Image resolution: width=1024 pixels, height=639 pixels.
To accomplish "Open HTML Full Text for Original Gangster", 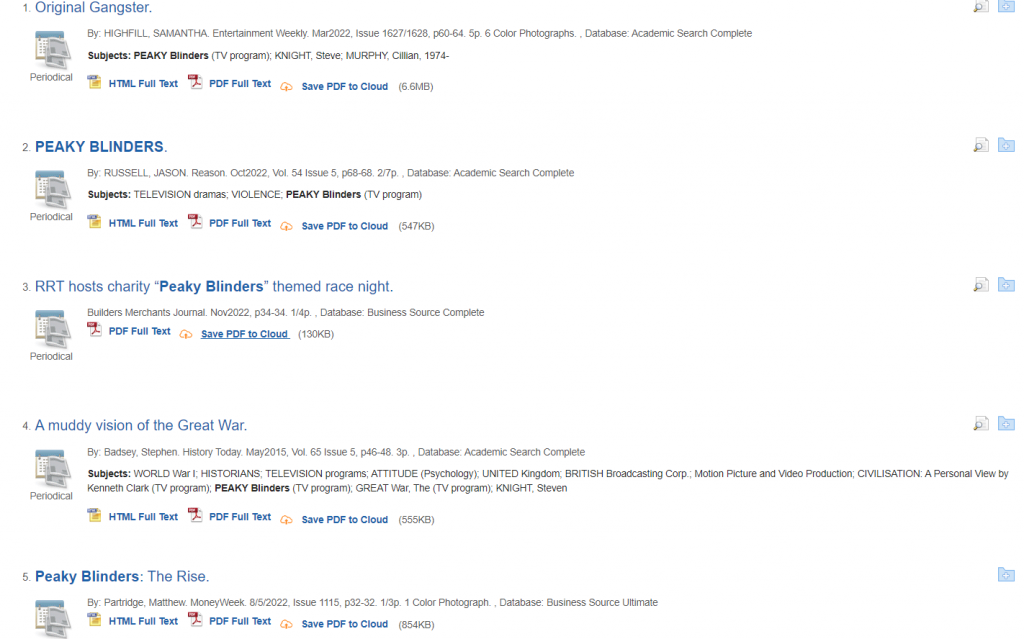I will (x=143, y=84).
